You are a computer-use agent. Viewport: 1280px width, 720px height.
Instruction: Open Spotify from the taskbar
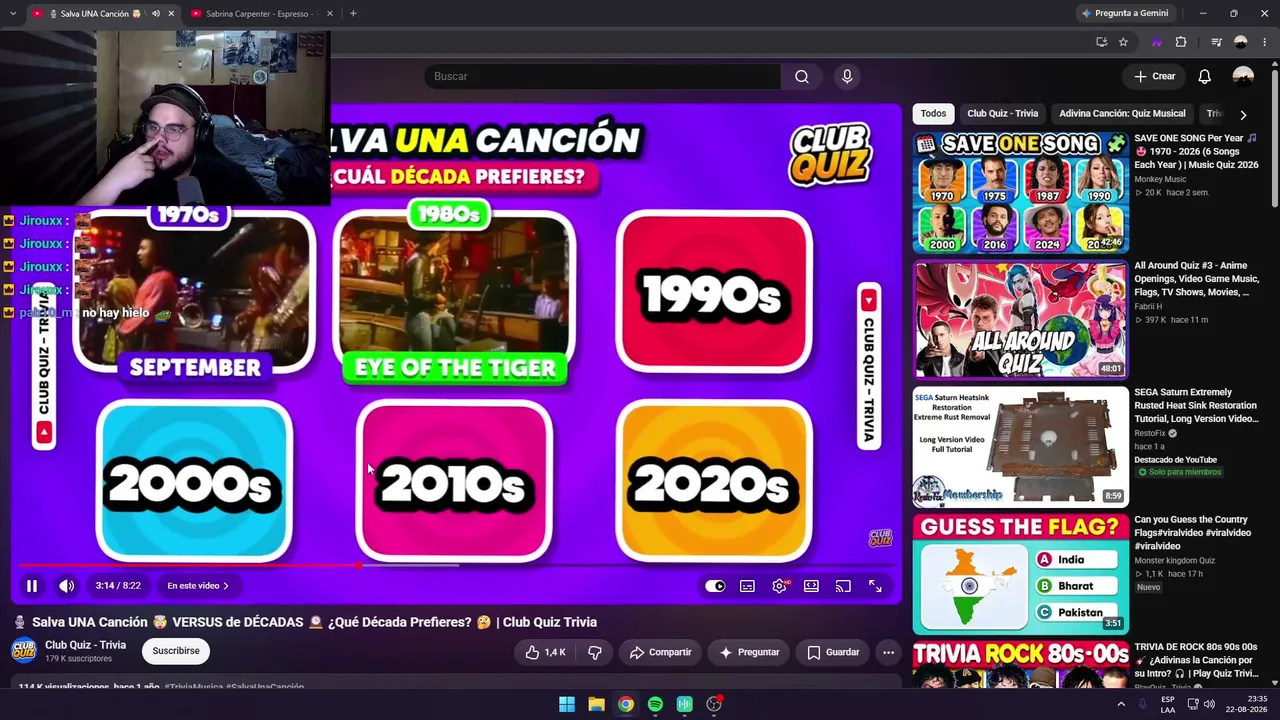coord(655,704)
